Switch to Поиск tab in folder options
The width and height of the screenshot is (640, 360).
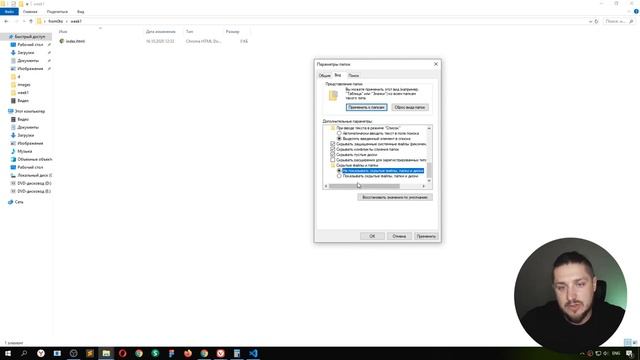(353, 76)
